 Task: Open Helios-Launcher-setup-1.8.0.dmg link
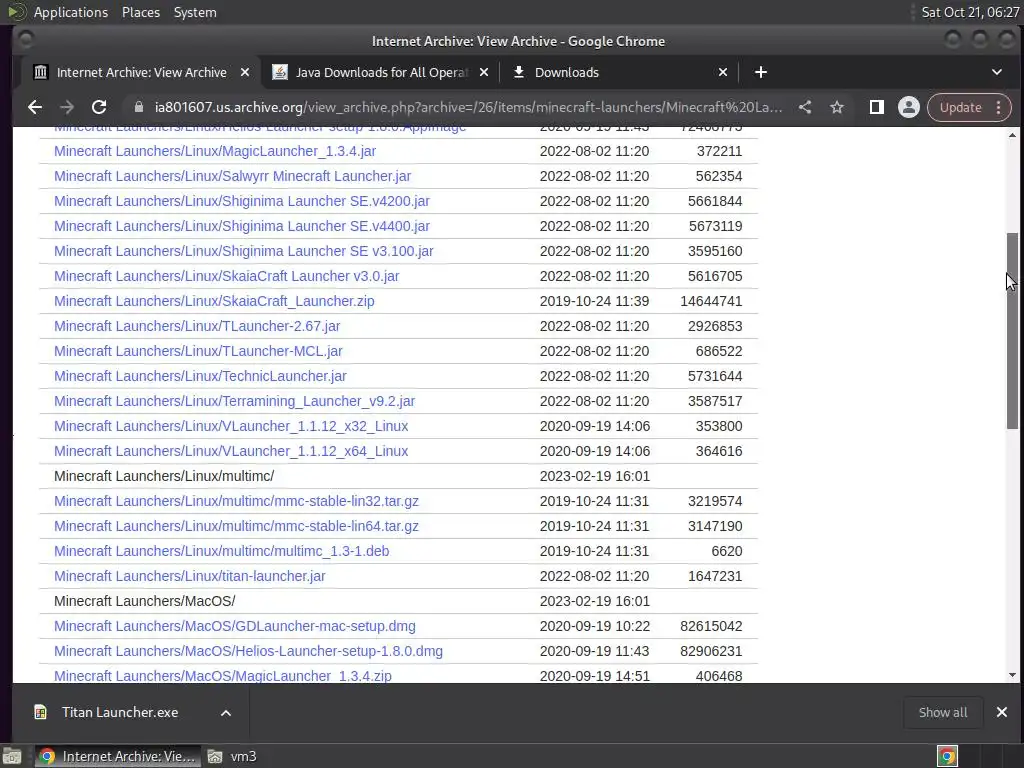tap(248, 651)
